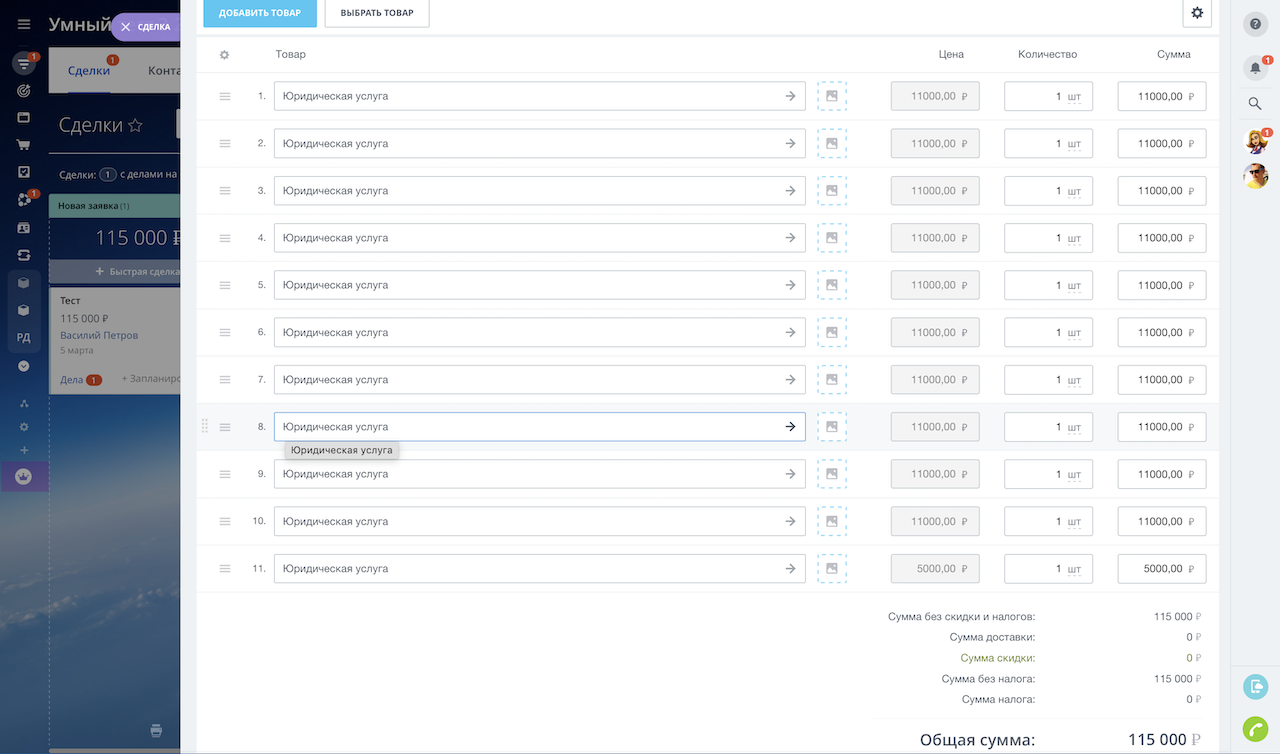Viewport: 1280px width, 754px height.
Task: Open the Дела link on Тест card
Action: (x=71, y=380)
